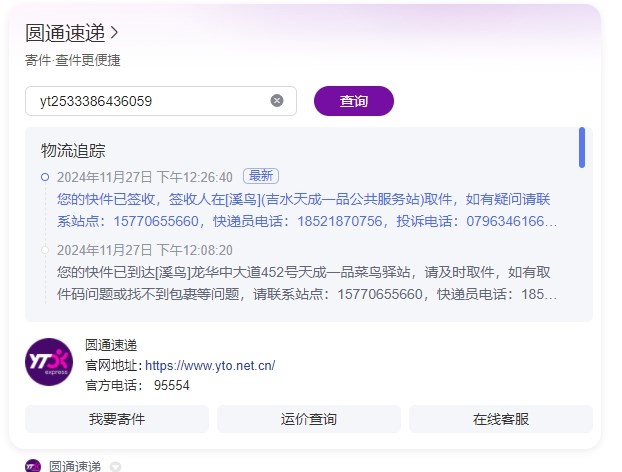Select timestamp 2024年11月27日 下午12:08:20
622x472 pixels.
pyautogui.click(x=145, y=250)
